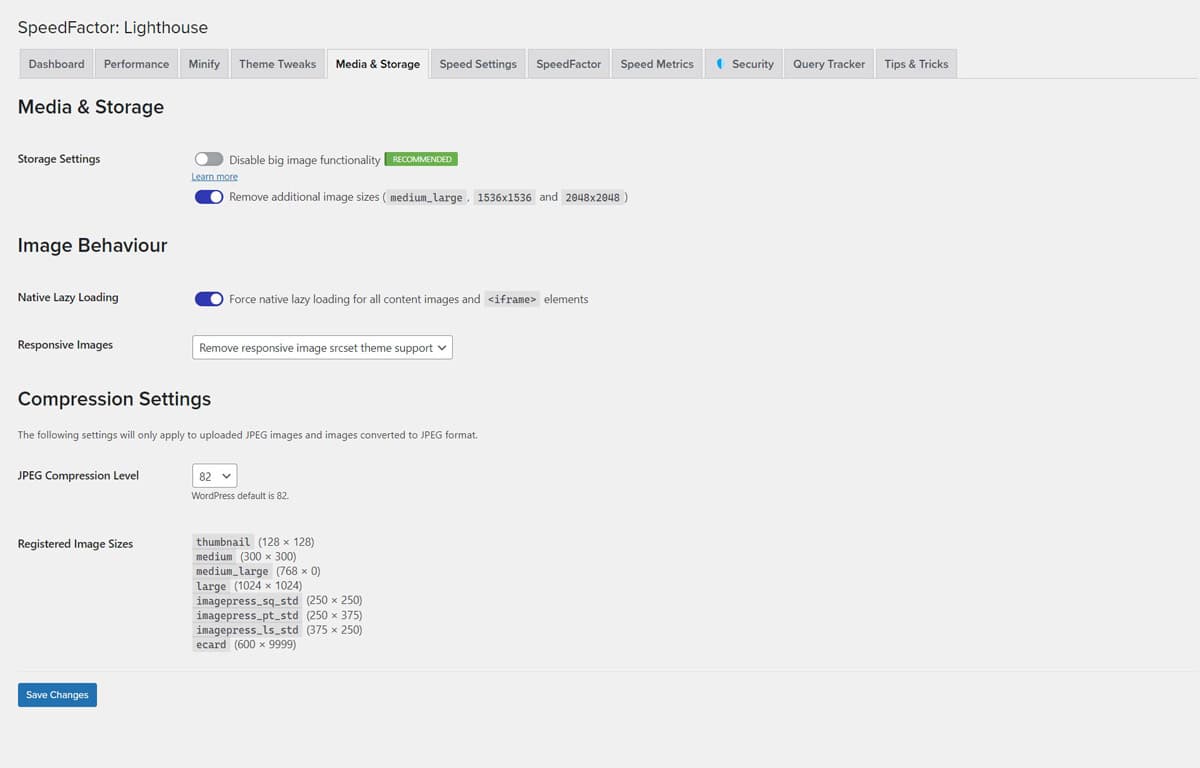Select the Theme Tweaks tab

pyautogui.click(x=277, y=63)
